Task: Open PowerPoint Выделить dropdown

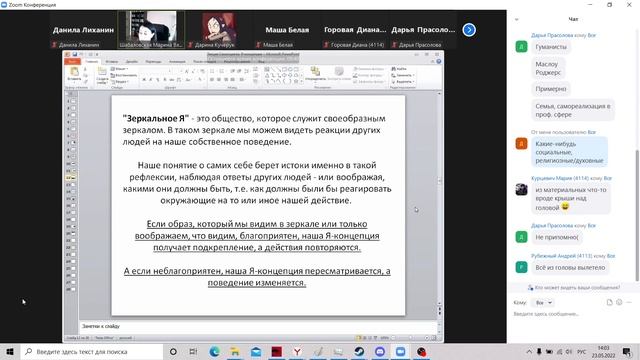Action: [402, 81]
